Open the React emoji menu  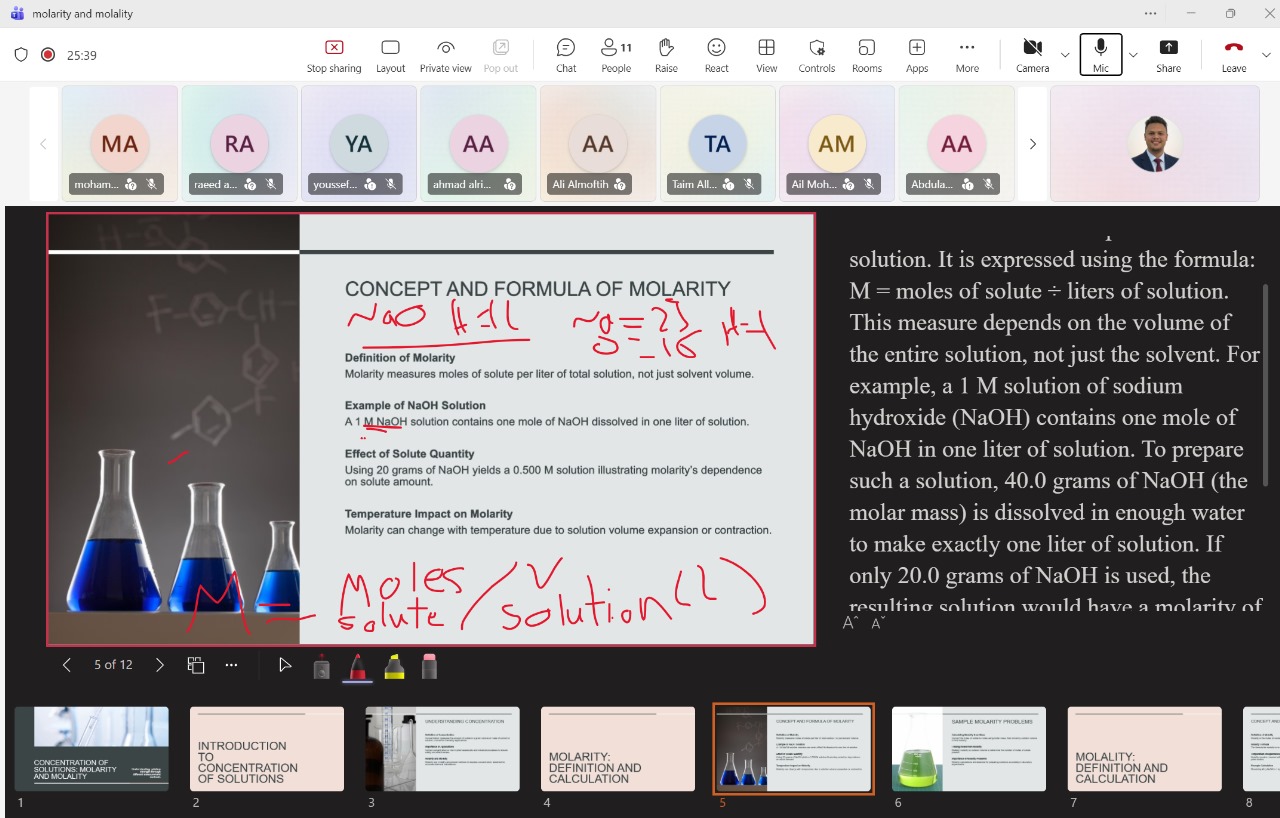[x=716, y=55]
